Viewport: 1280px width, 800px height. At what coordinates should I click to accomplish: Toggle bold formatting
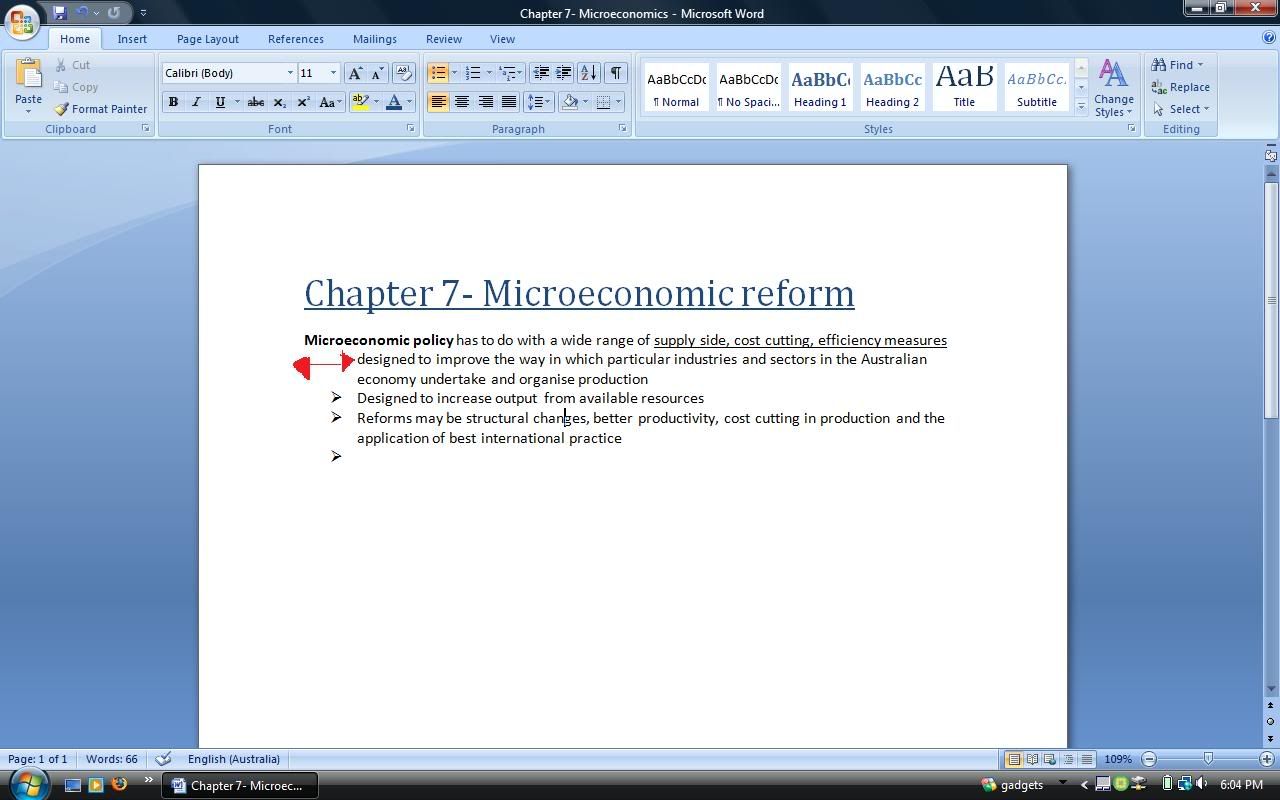(173, 102)
